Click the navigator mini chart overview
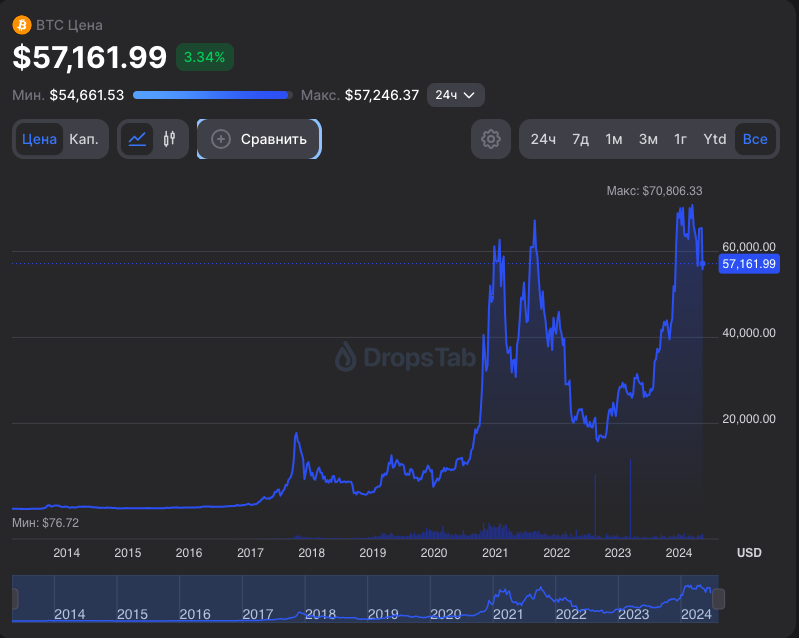 [365, 599]
